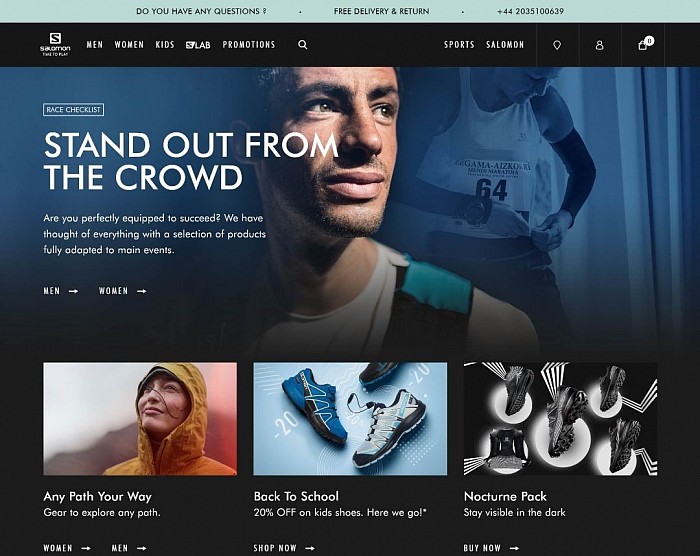Click the S/LAB logo menu item

coord(198,45)
